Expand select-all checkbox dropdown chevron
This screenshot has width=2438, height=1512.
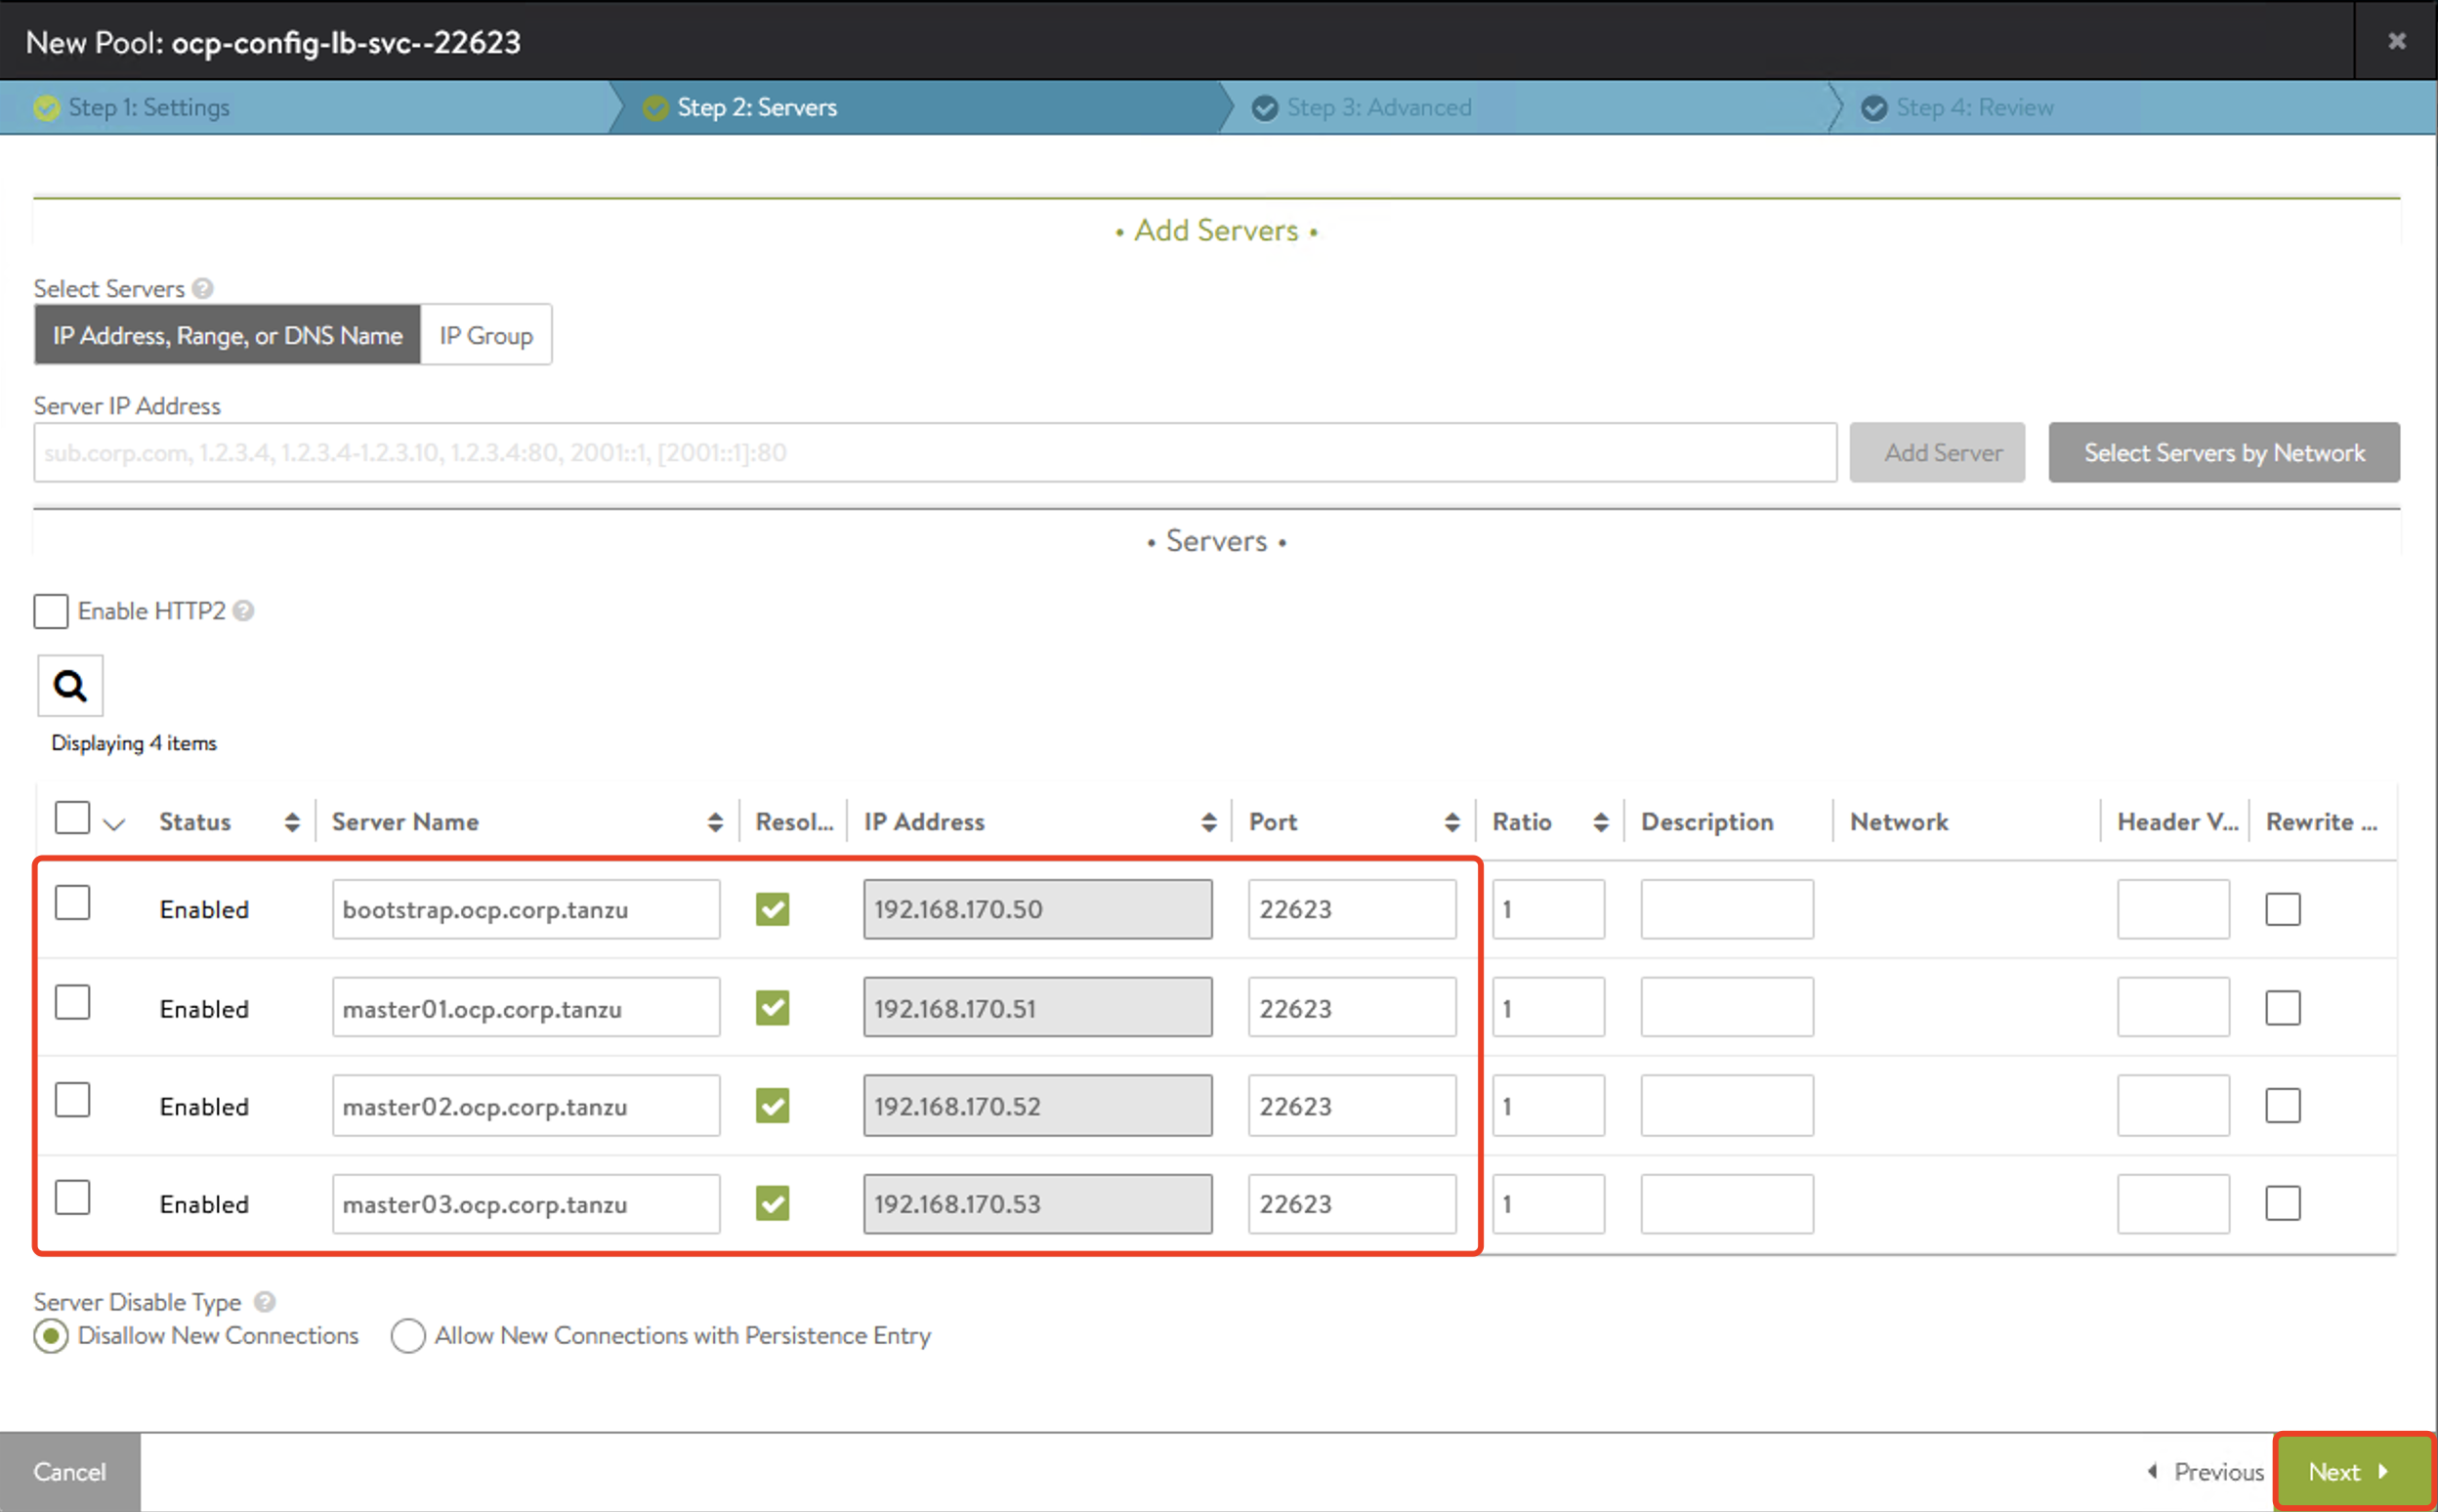tap(115, 825)
